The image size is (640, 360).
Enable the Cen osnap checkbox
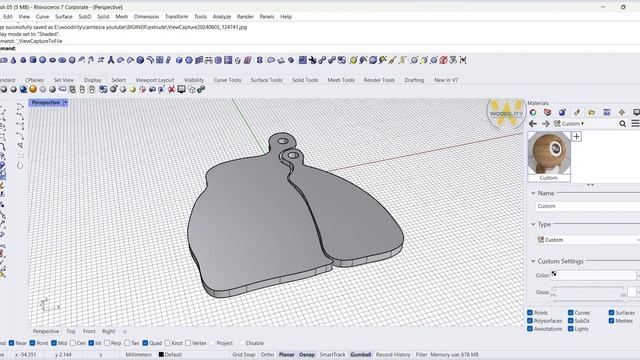pyautogui.click(x=73, y=343)
